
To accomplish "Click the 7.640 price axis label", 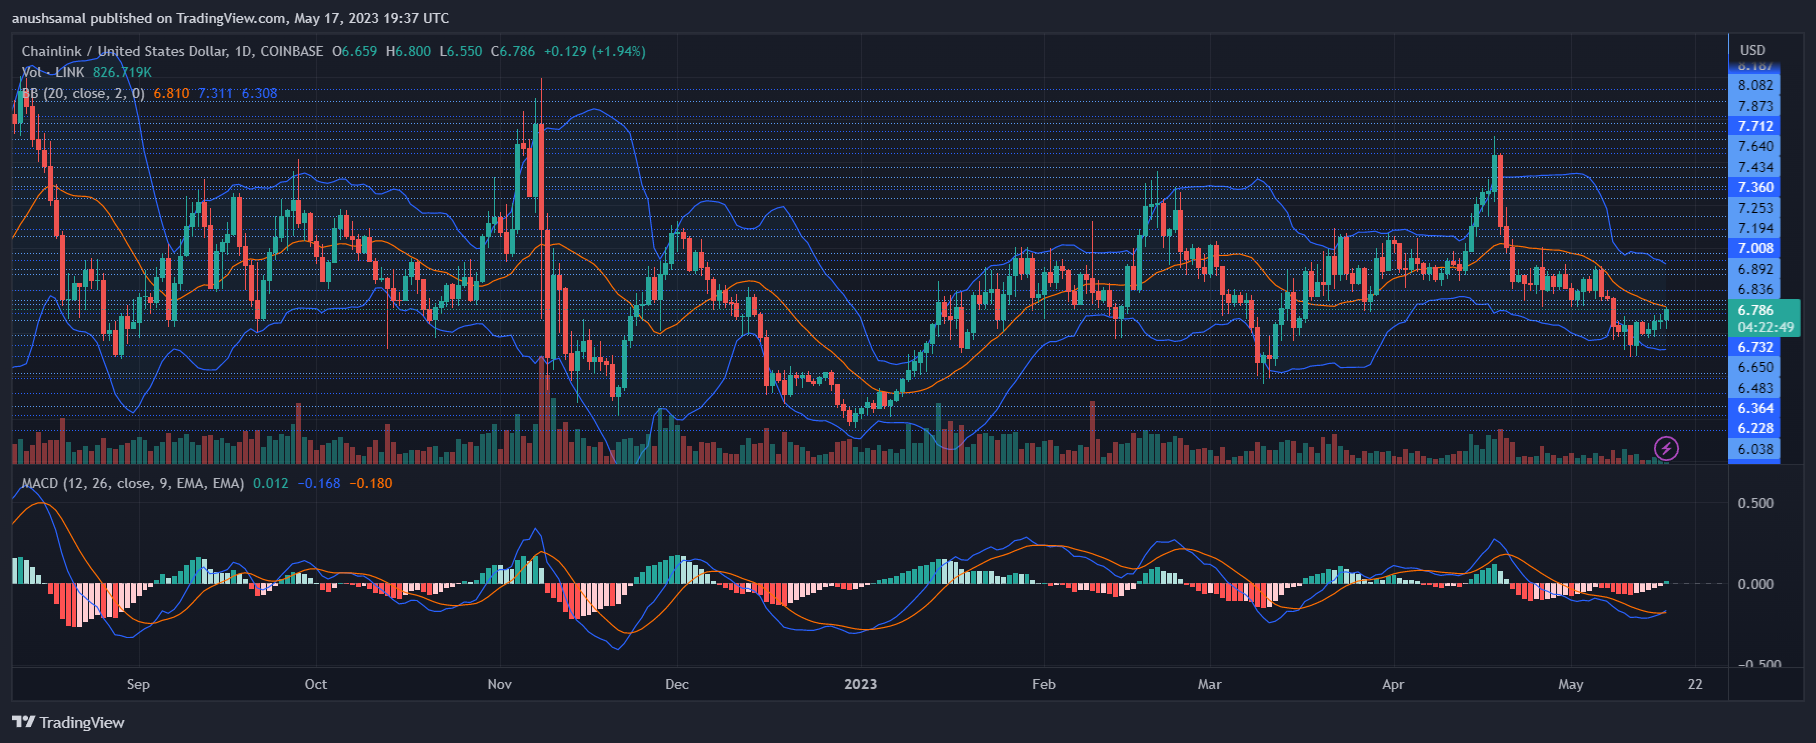I will pos(1756,146).
